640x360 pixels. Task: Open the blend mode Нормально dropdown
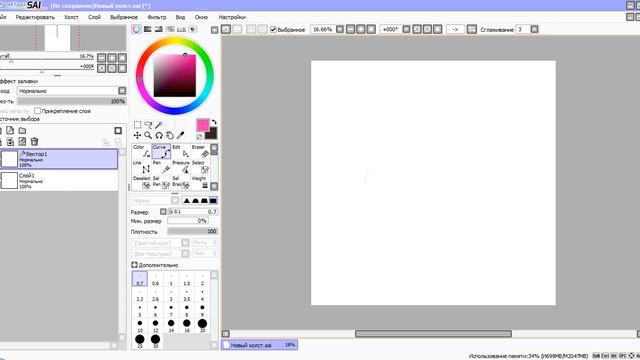pyautogui.click(x=122, y=91)
